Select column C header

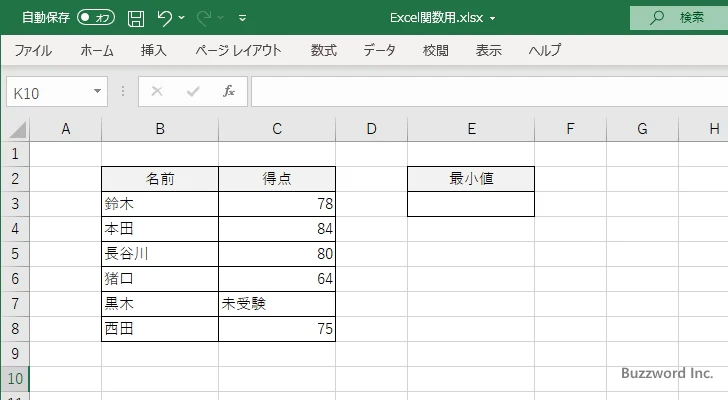[277, 129]
